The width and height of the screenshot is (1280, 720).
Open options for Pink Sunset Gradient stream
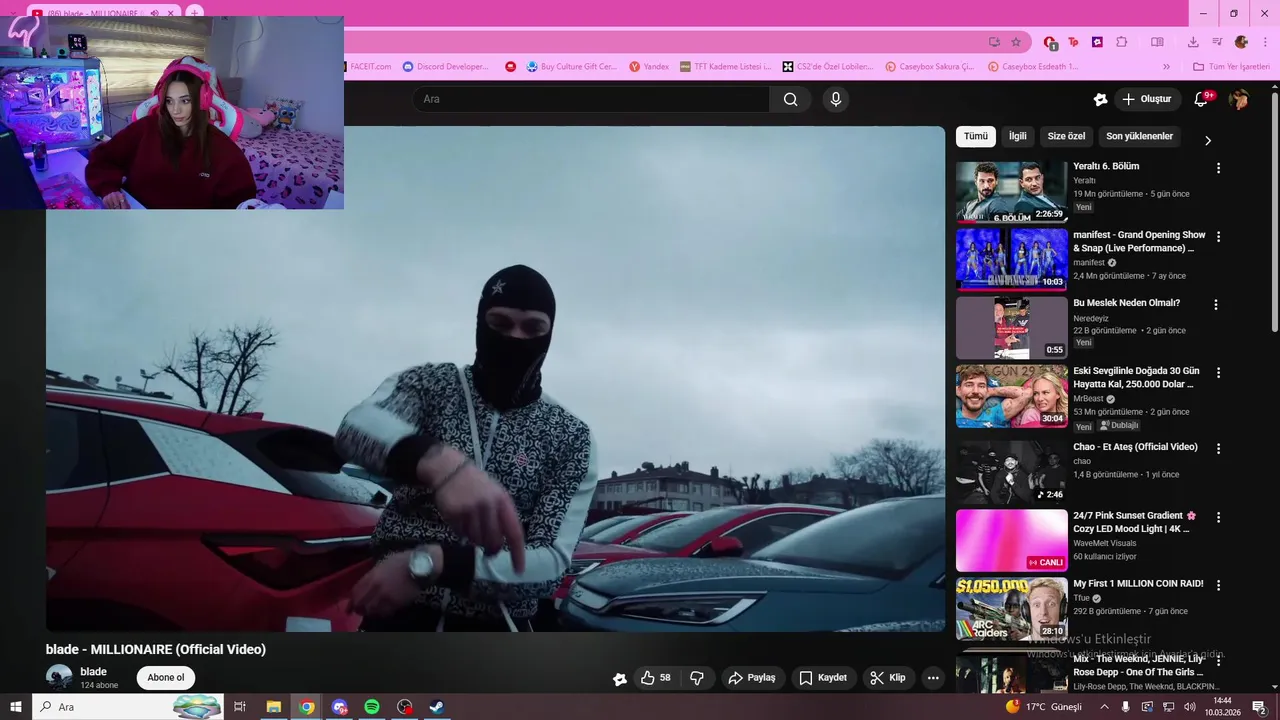tap(1218, 518)
